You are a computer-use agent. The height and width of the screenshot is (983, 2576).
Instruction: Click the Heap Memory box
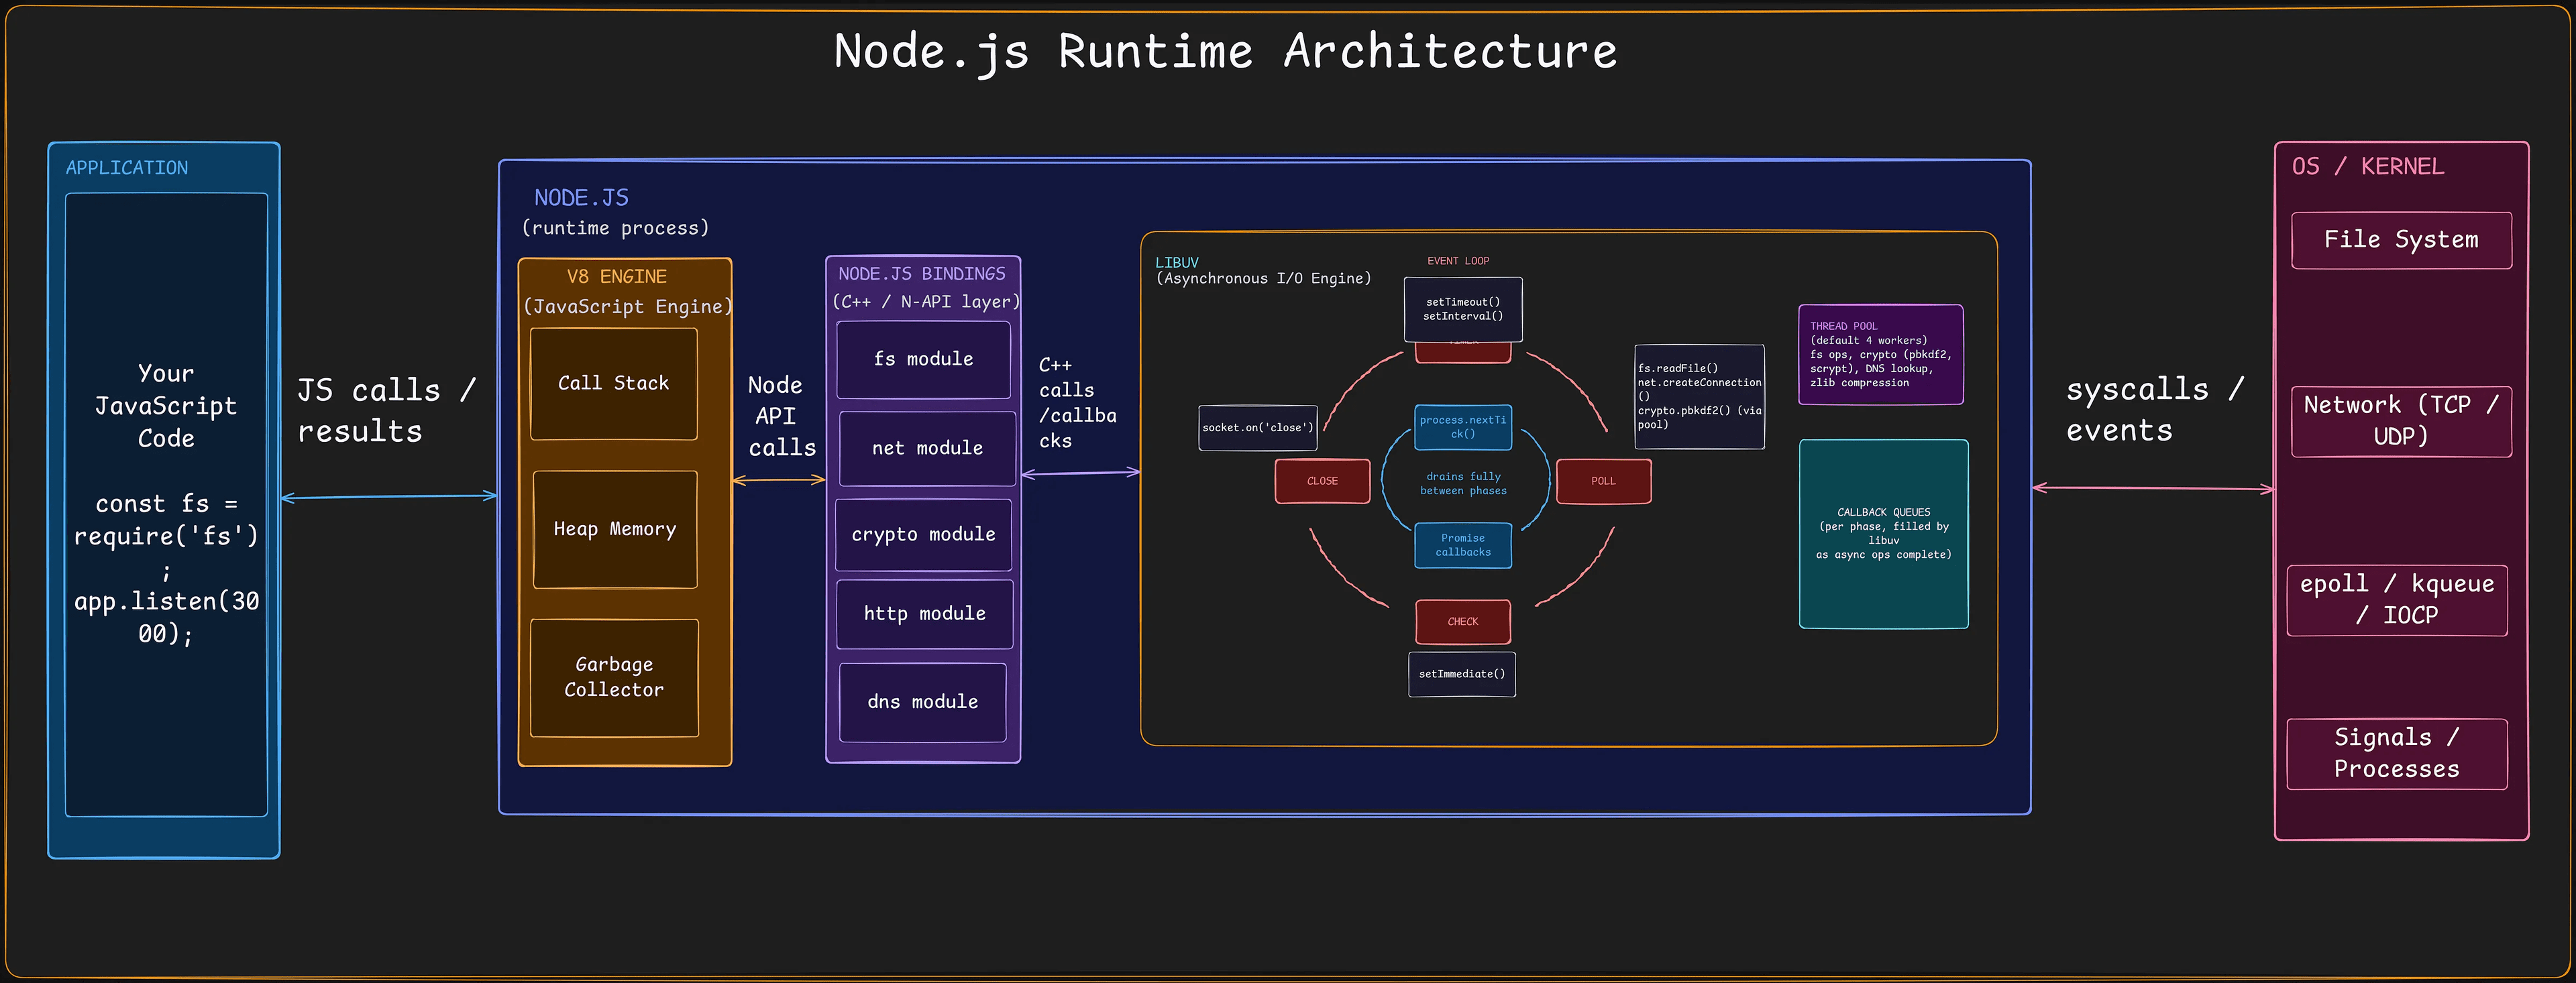[x=615, y=529]
